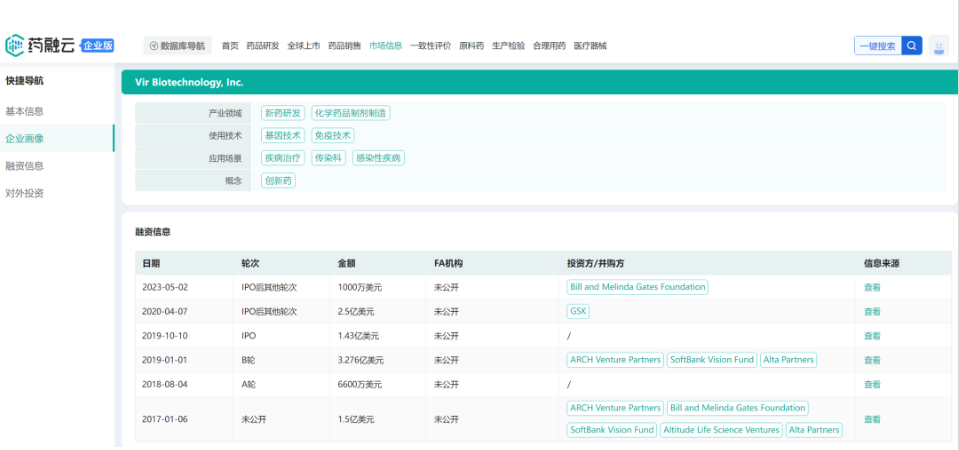Click the 一键搜索 input field
This screenshot has height=450, width=959.
coord(877,46)
